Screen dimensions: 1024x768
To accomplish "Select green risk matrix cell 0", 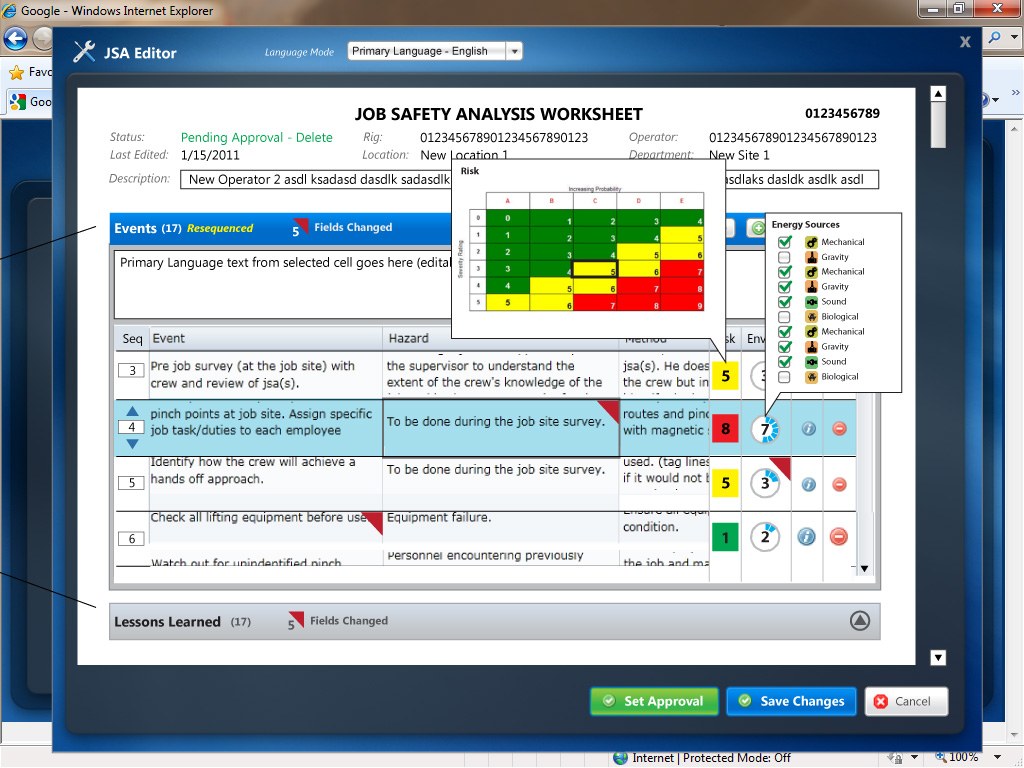I will pos(507,217).
